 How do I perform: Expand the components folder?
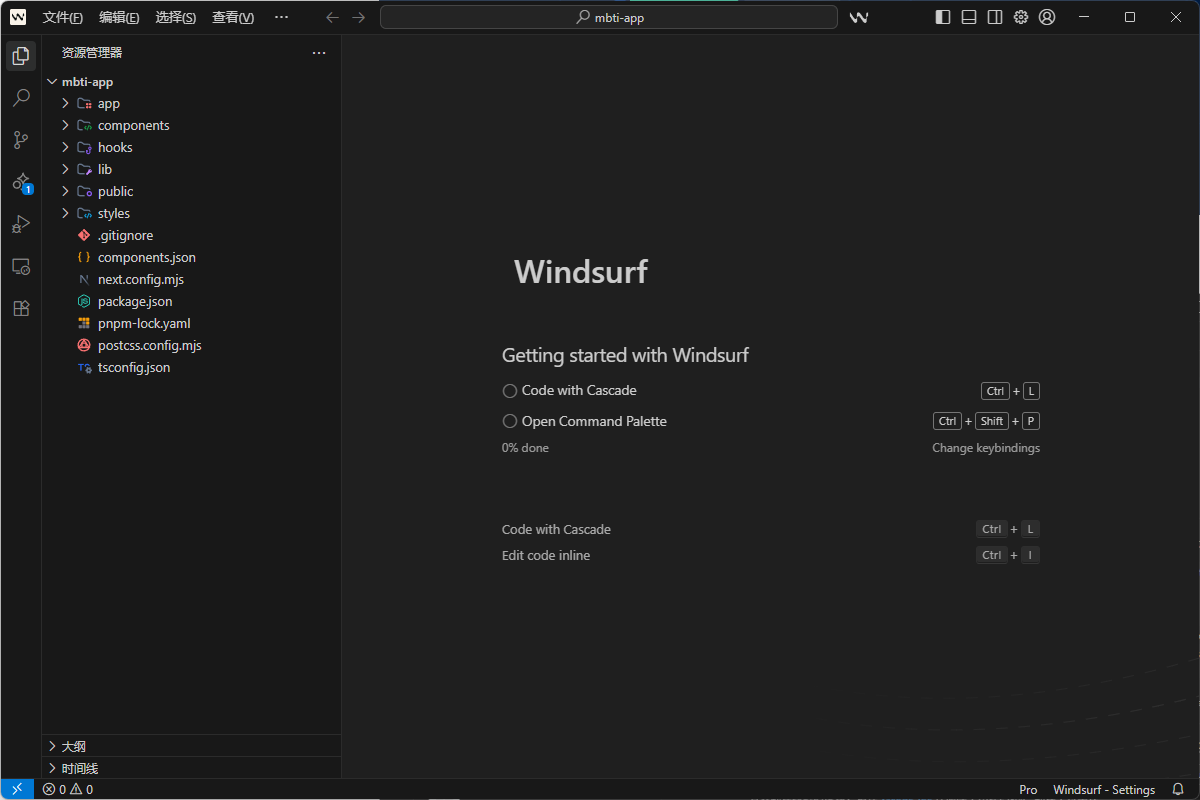click(x=133, y=125)
